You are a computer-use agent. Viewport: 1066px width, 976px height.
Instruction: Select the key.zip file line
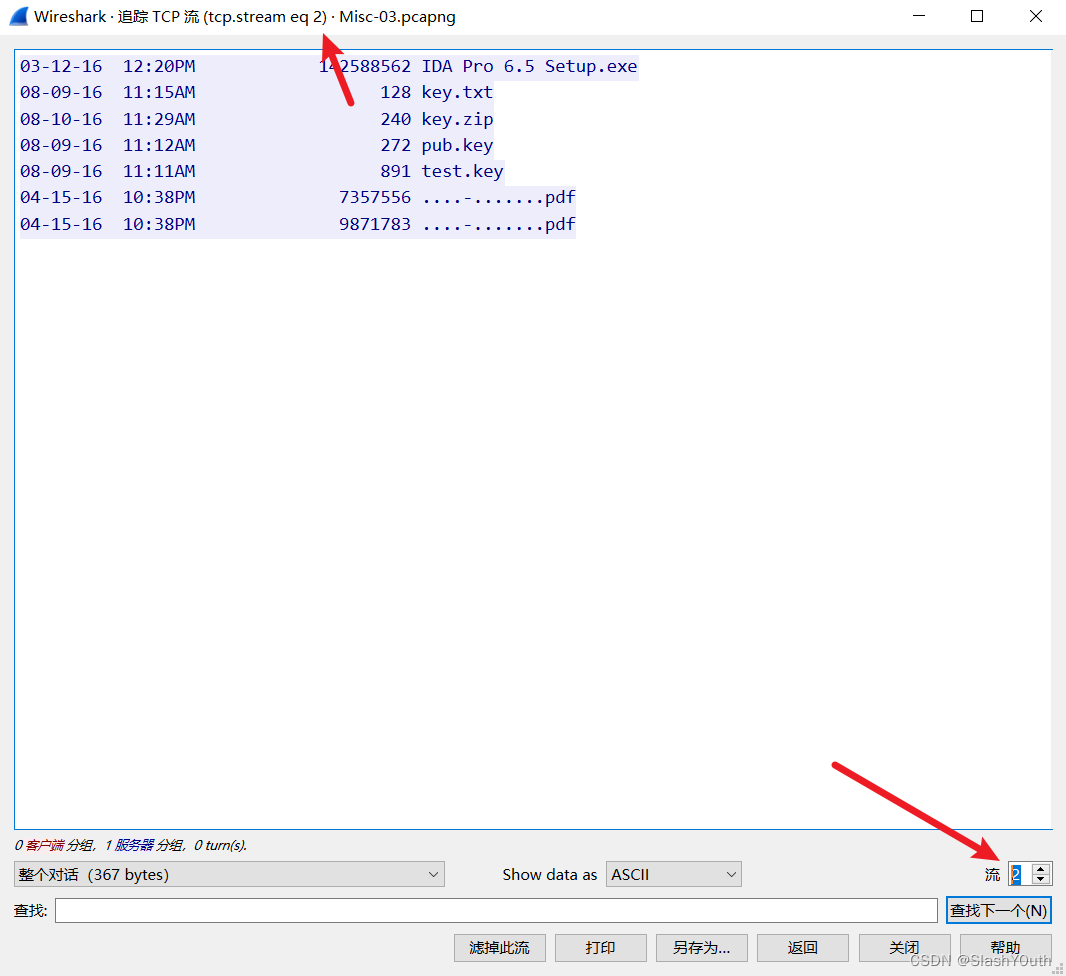pos(256,119)
